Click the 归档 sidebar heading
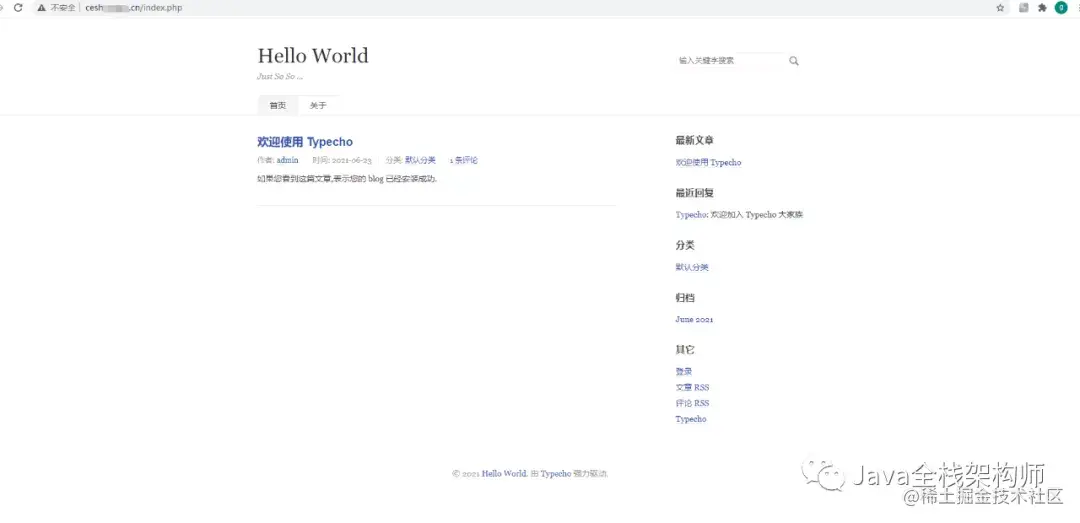Screen dimensions: 1080x523 685,298
